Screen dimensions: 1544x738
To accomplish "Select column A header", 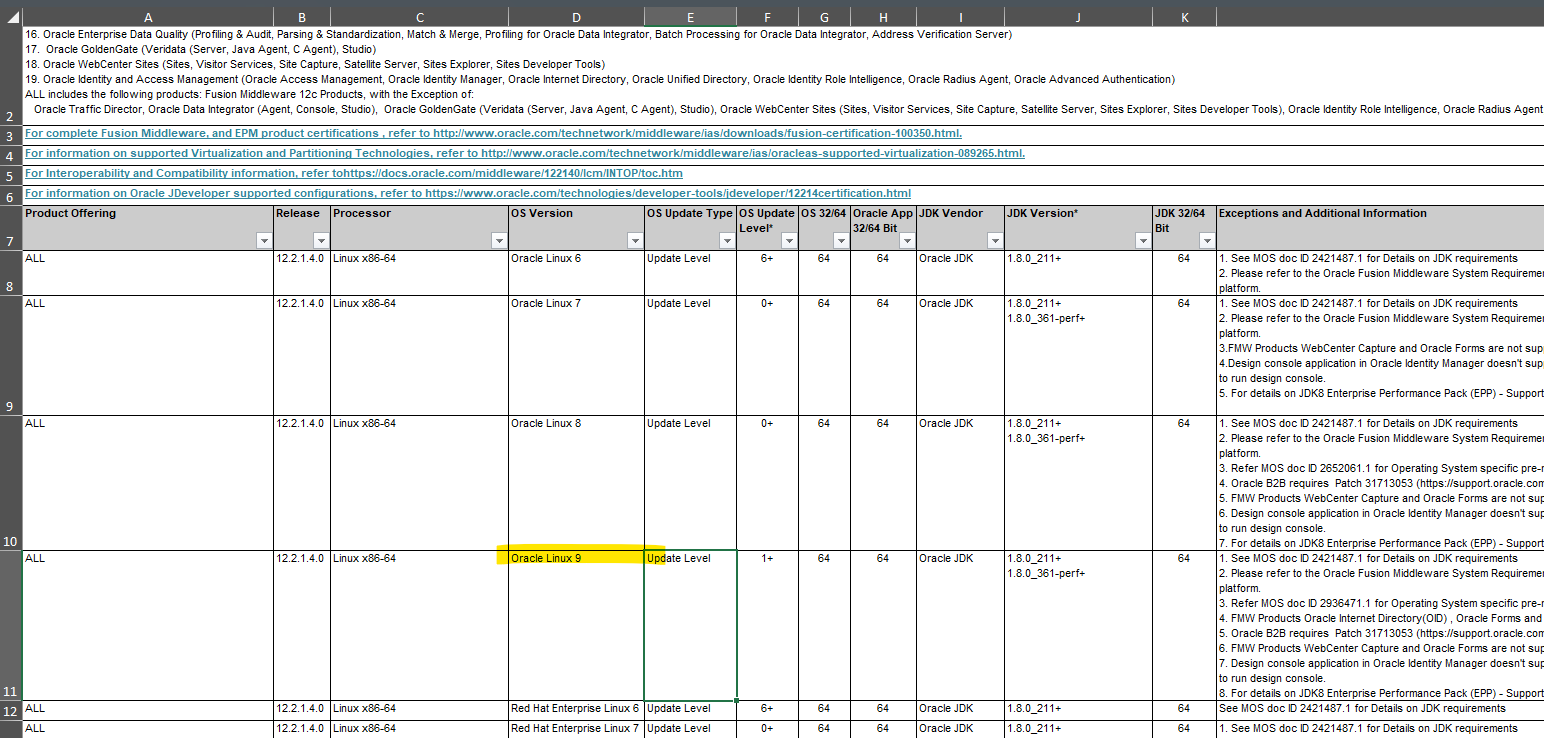I will (148, 17).
